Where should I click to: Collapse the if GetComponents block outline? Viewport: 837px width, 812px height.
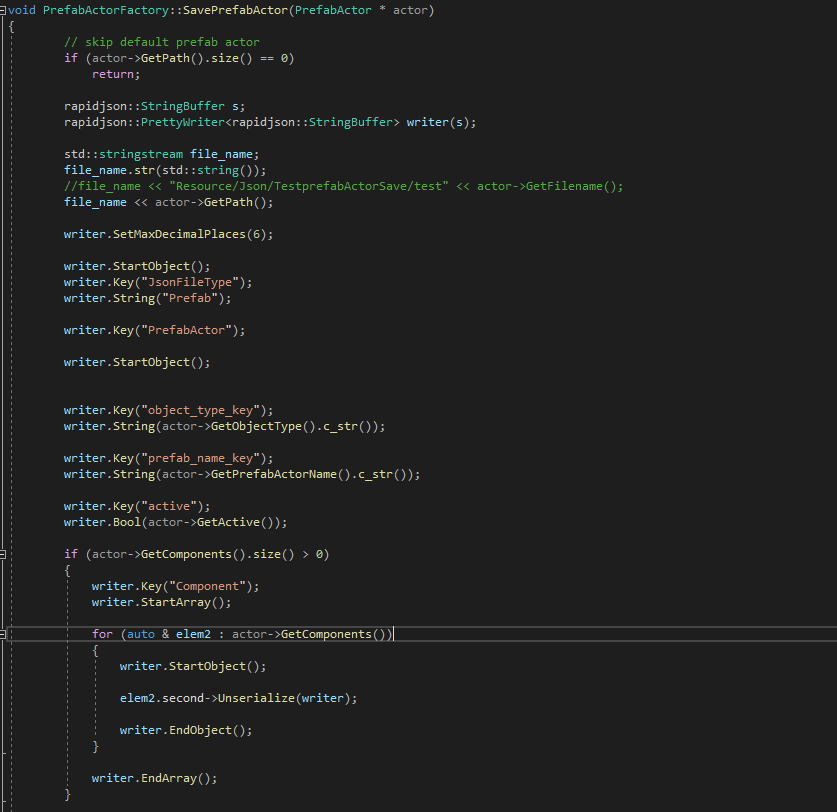(x=3, y=554)
